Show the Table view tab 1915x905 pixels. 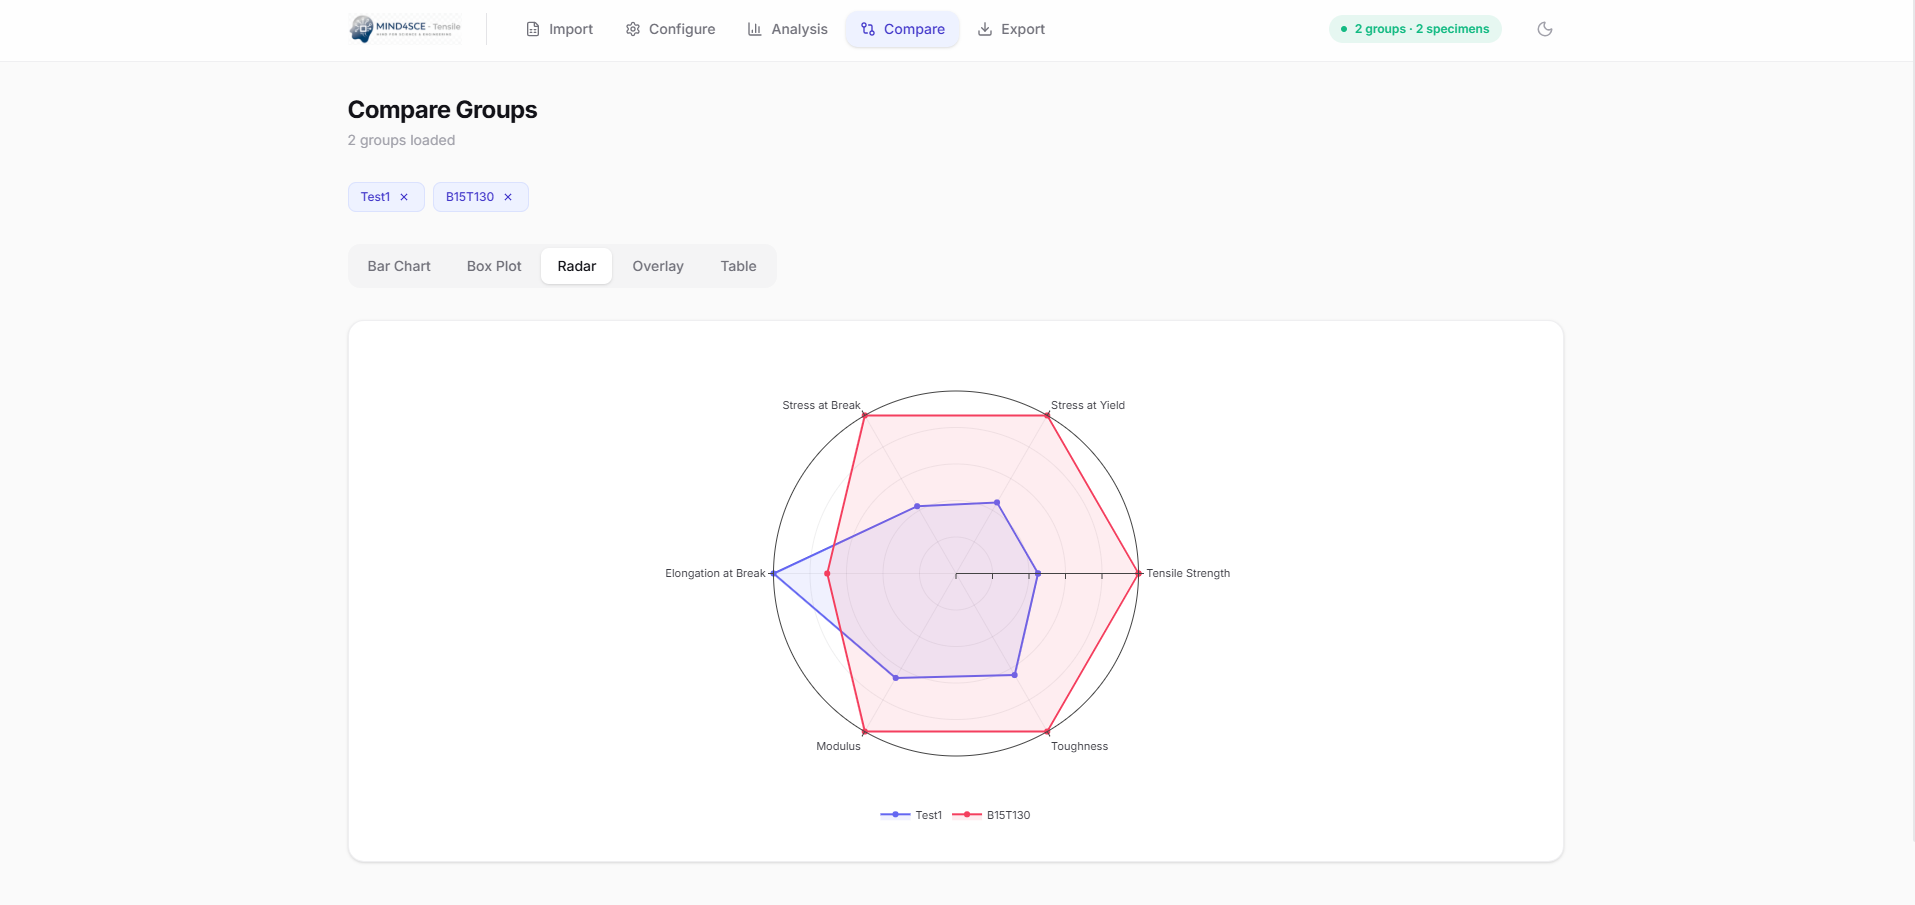click(x=738, y=266)
